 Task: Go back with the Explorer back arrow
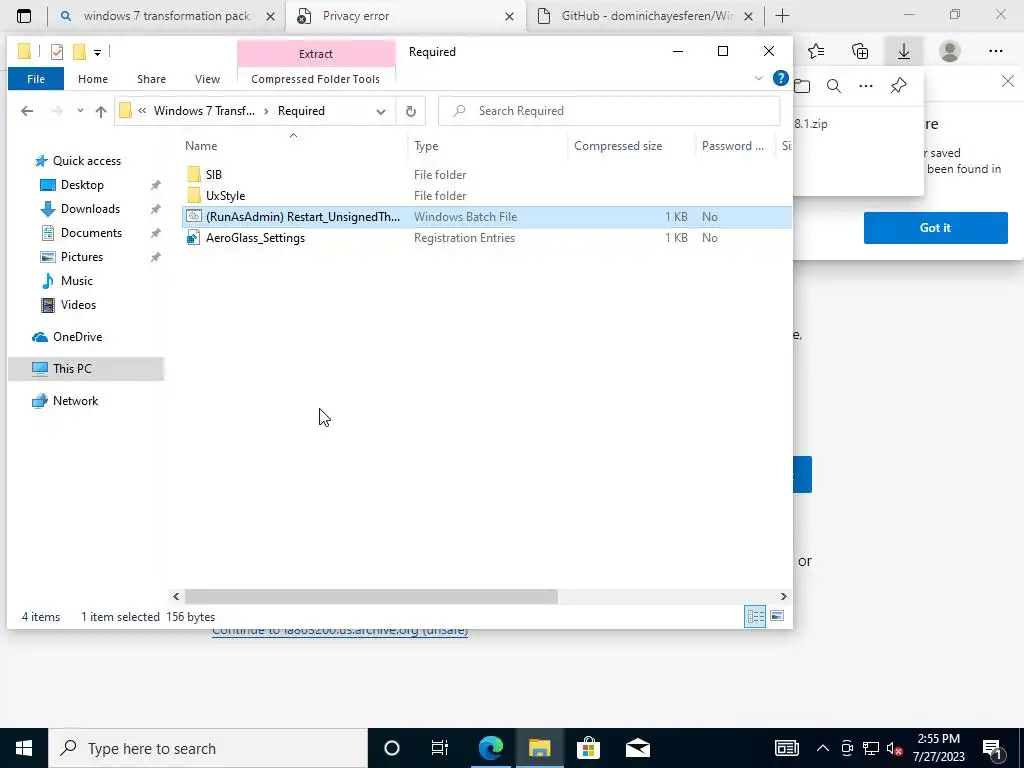point(27,111)
